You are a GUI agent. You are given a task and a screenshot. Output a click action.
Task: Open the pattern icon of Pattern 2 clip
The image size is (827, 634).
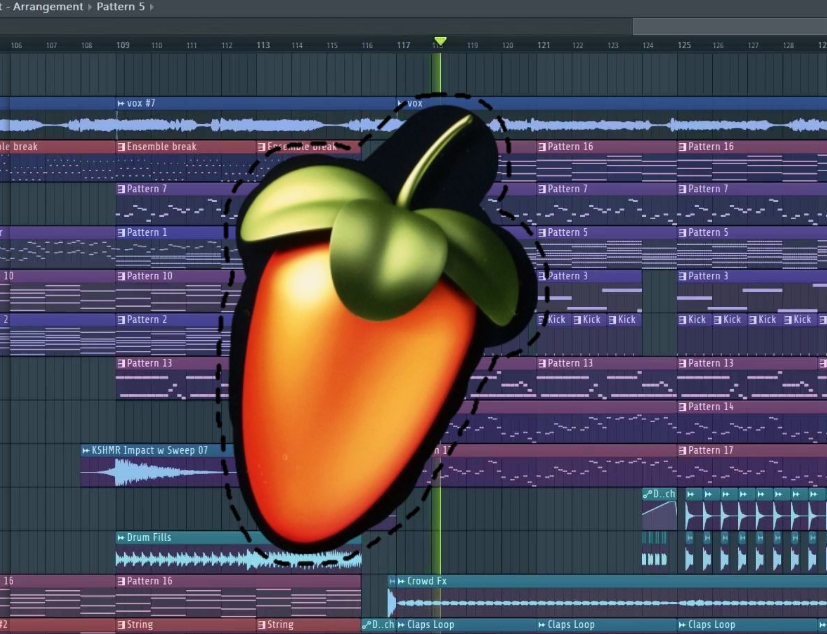(x=121, y=320)
